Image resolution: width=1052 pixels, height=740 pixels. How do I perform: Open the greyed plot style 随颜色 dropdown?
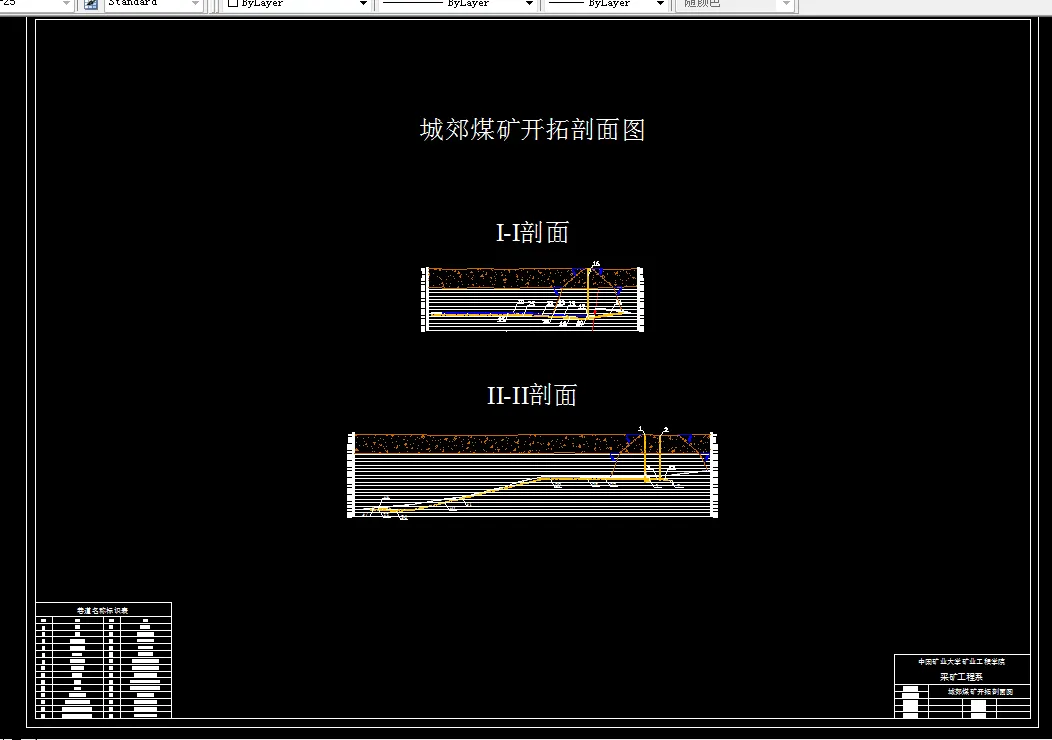(735, 4)
